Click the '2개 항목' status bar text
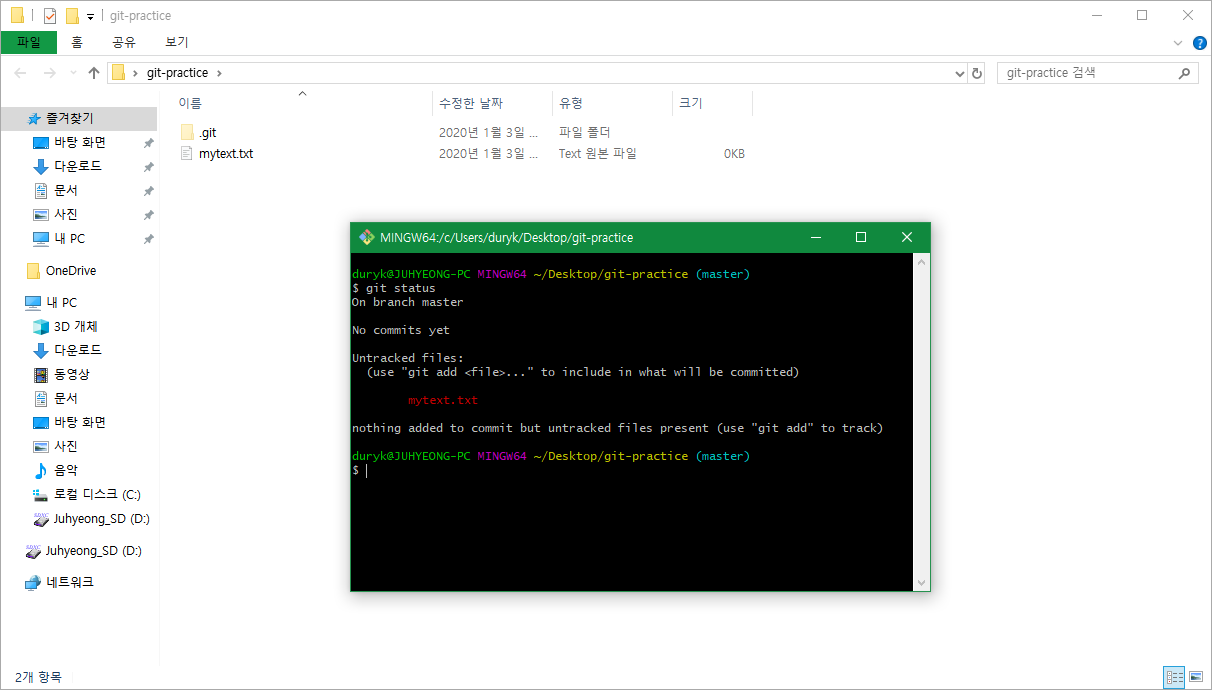The image size is (1212, 690). click(38, 677)
